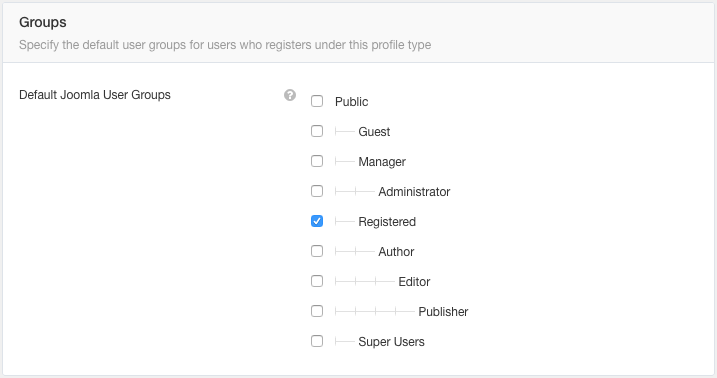Click the Registered label text
This screenshot has height=378, width=717.
click(x=387, y=222)
